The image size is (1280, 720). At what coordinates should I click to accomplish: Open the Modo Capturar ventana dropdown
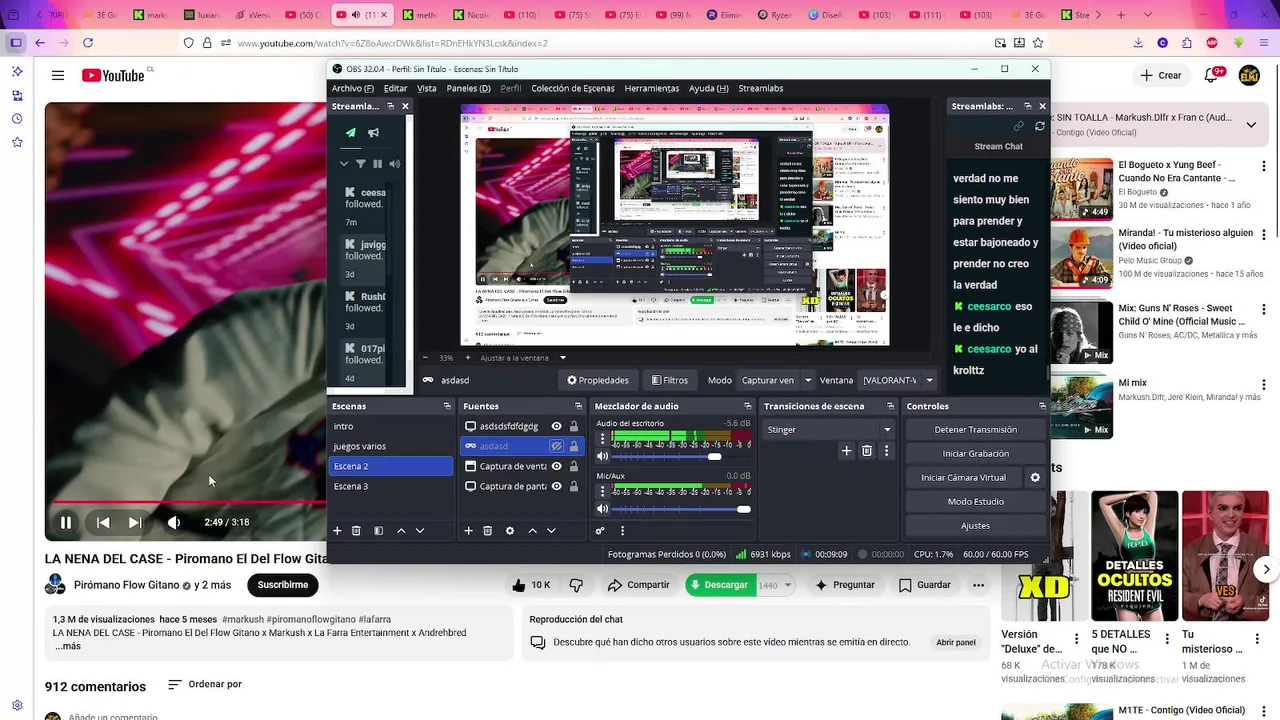tap(776, 380)
